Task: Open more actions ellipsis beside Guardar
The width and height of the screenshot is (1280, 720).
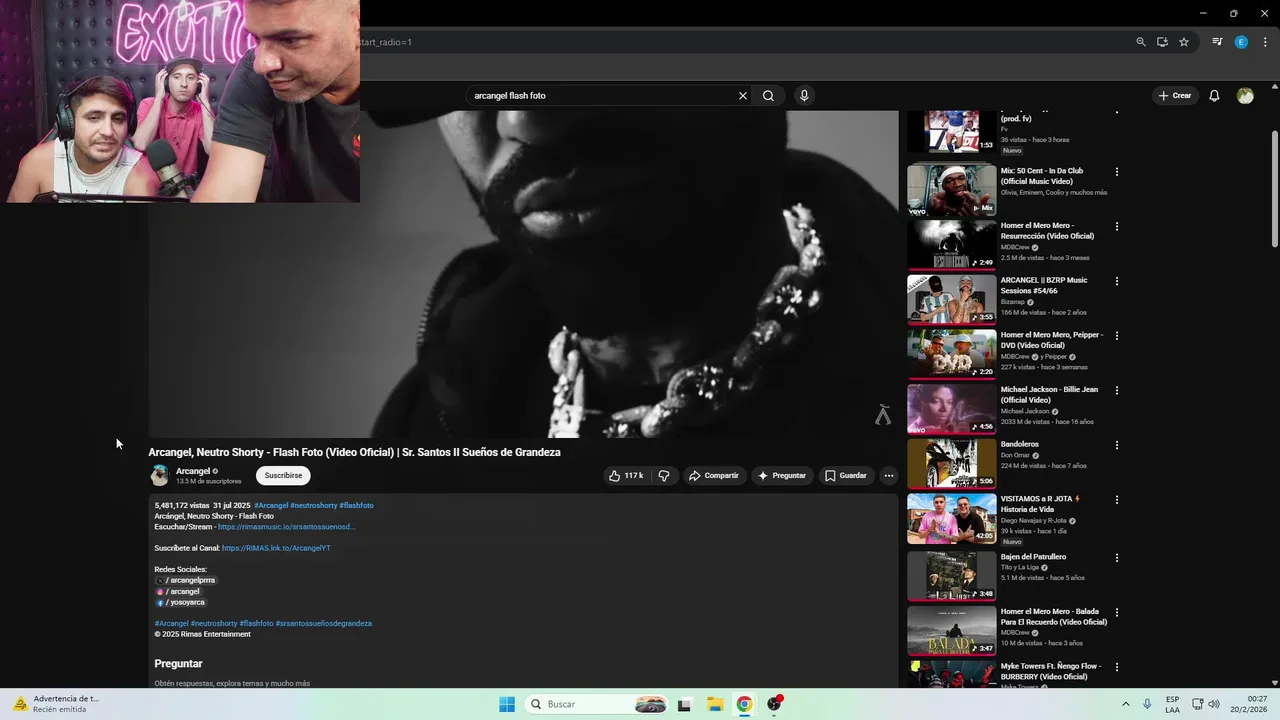Action: click(x=888, y=476)
